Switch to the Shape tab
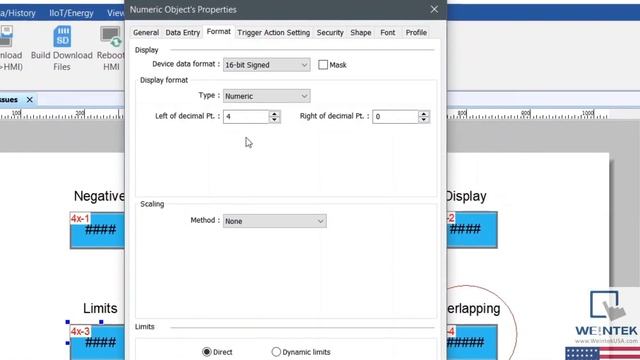 click(360, 33)
